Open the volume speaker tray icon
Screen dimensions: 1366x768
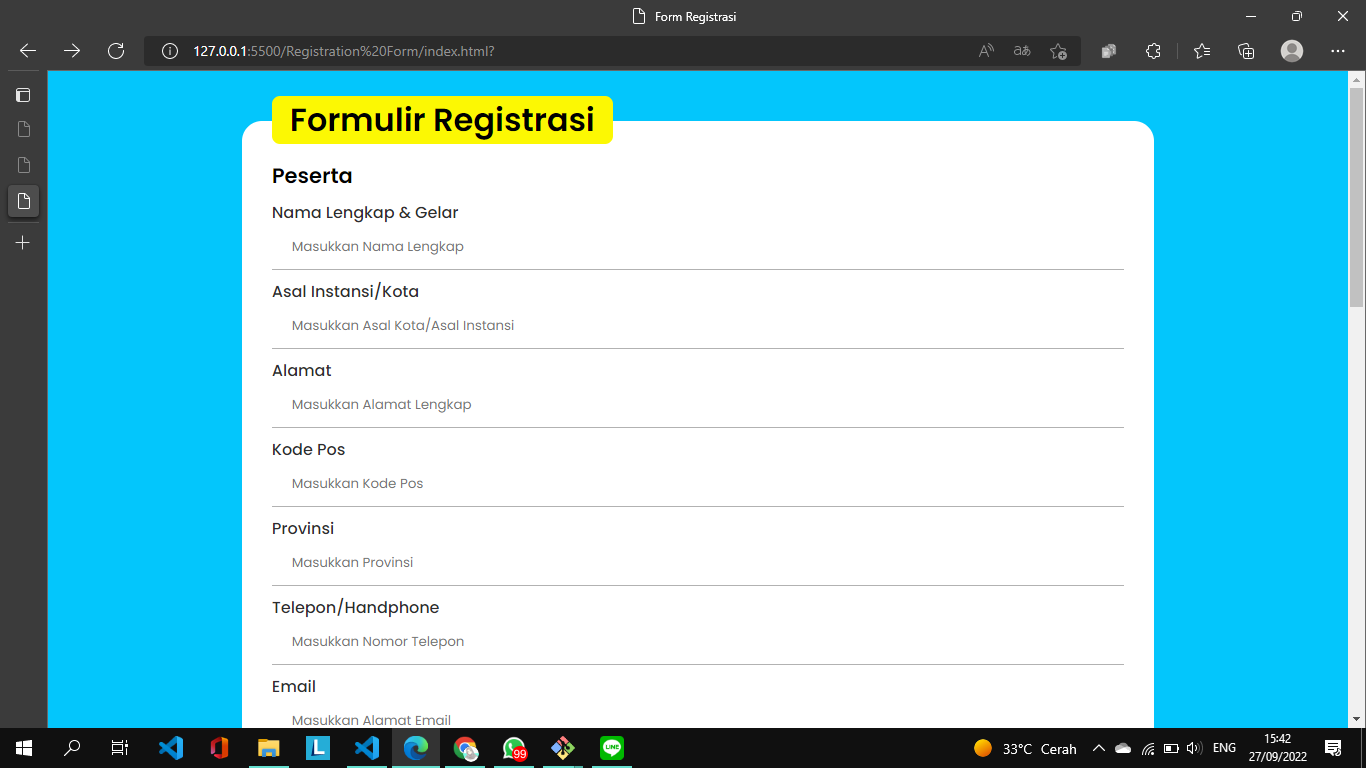pos(1193,748)
